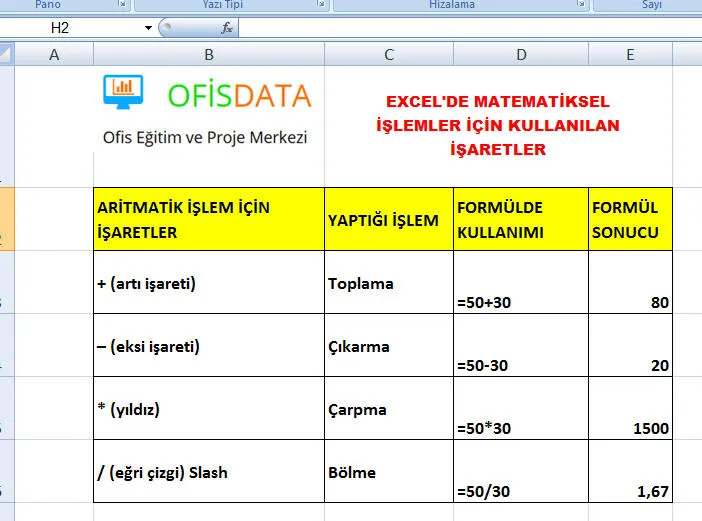This screenshot has height=521, width=702.
Task: Click the OFISDATA logo image
Action: (x=208, y=111)
